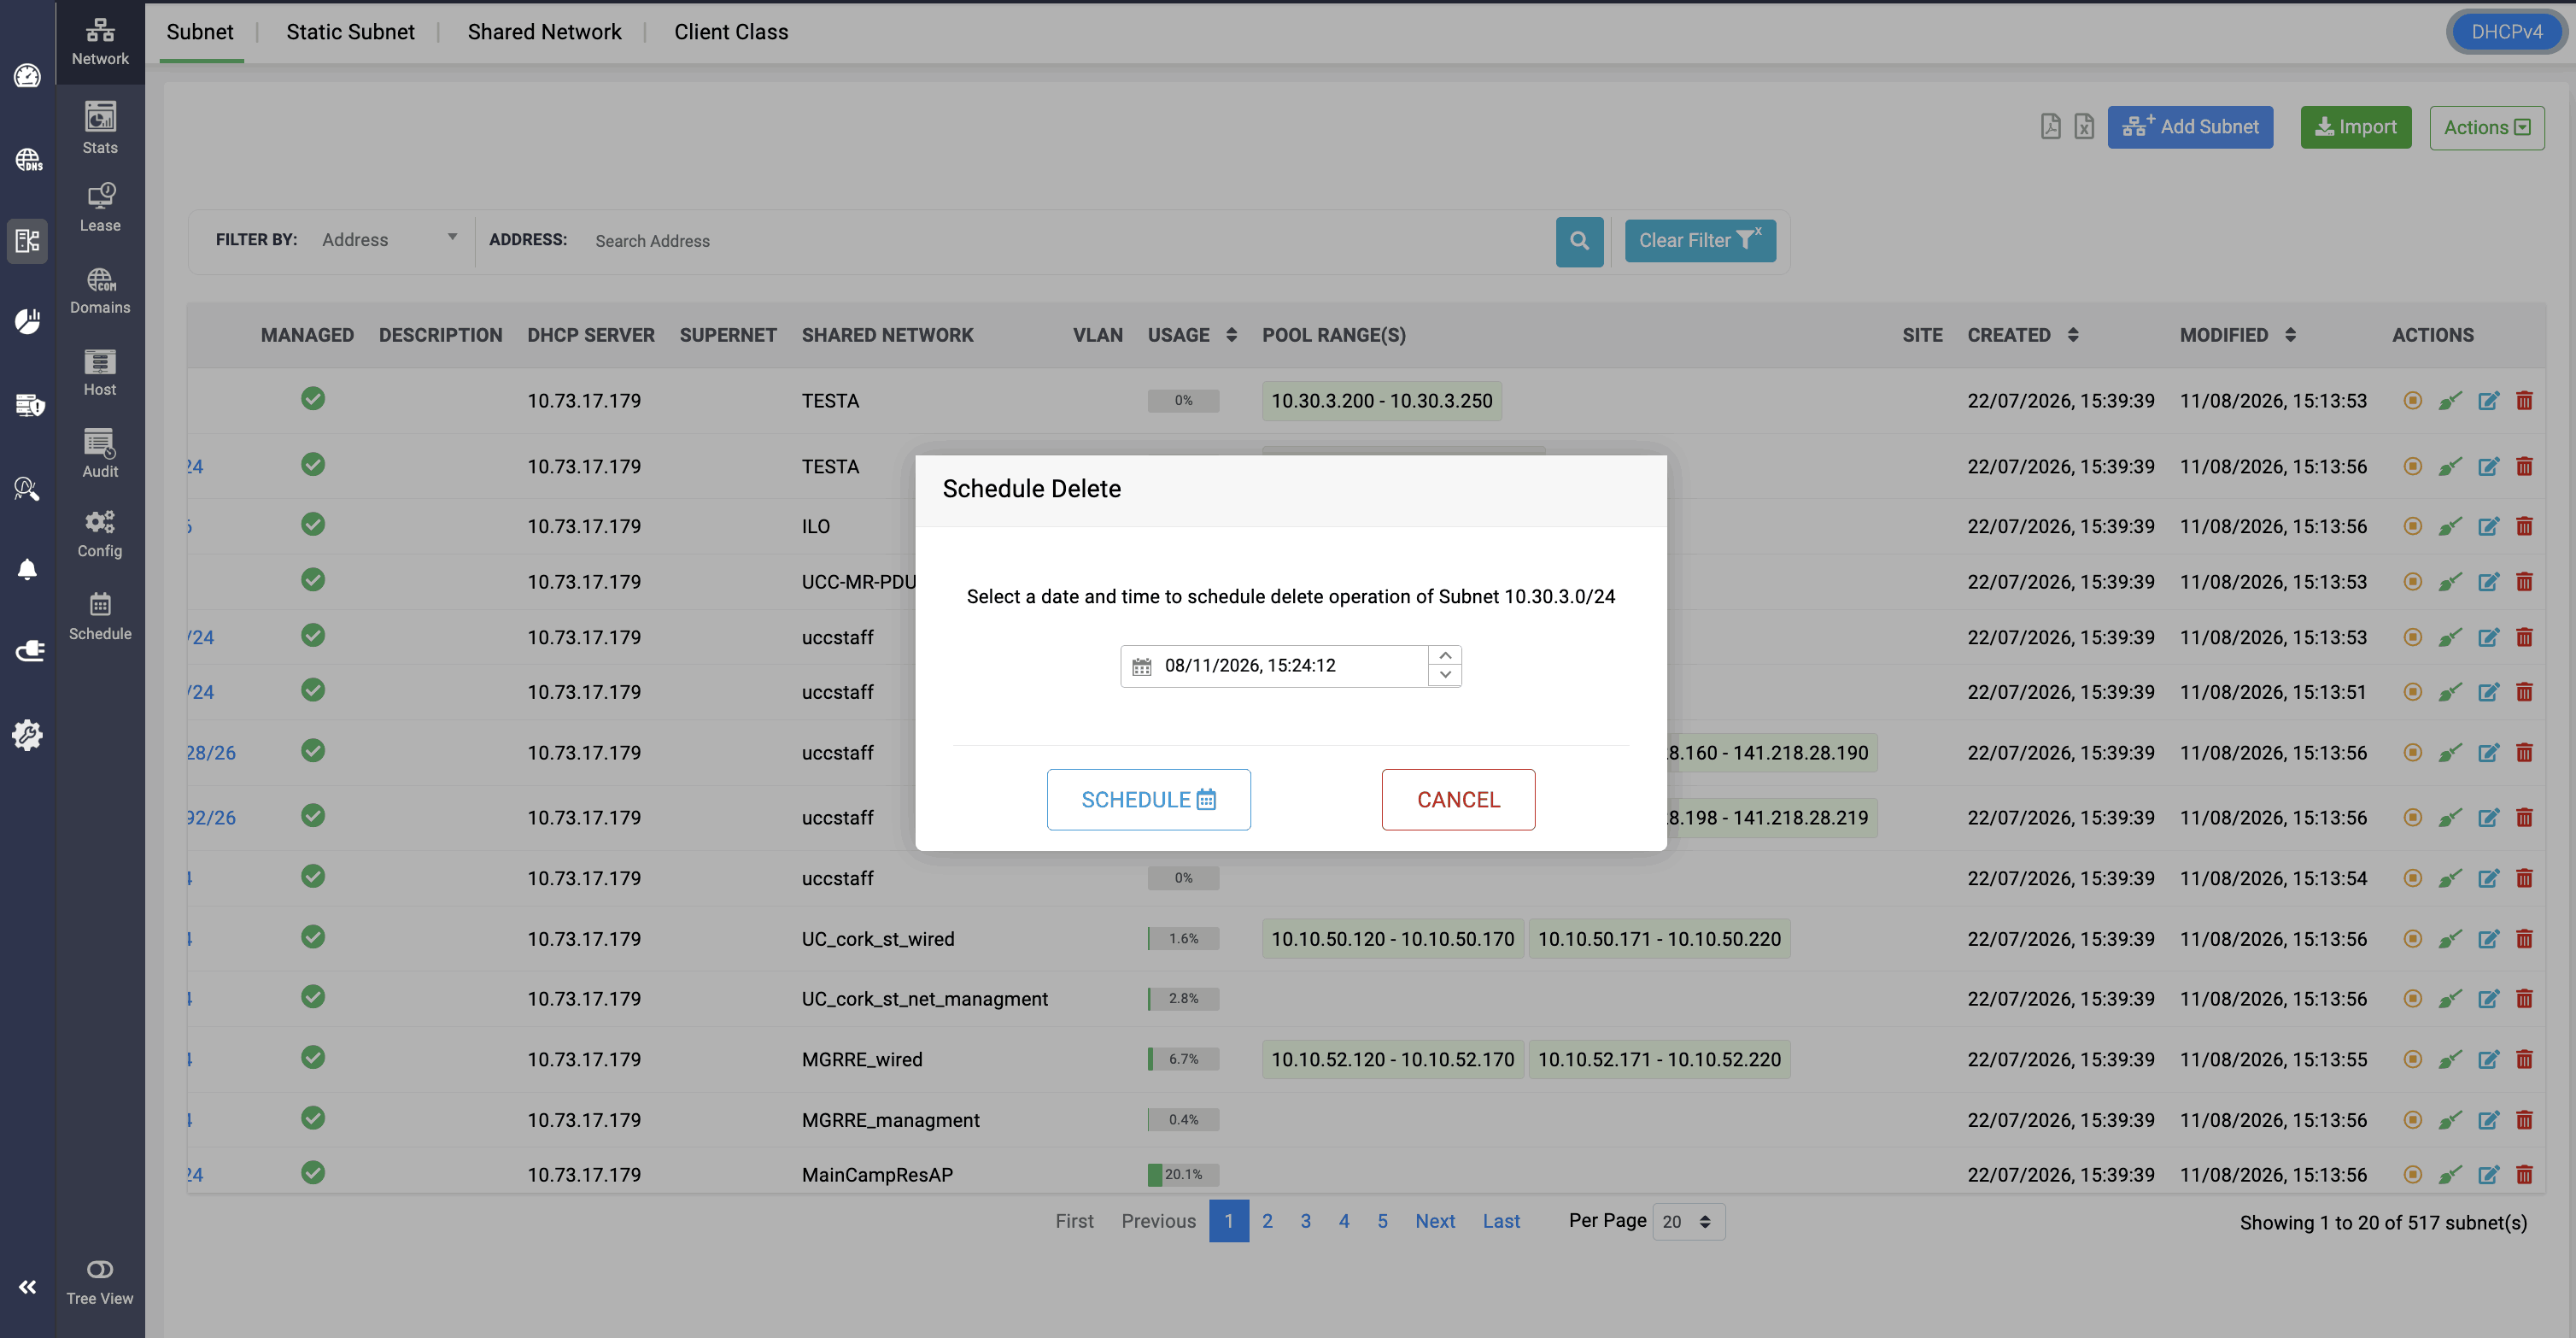Collapse the sidebar with double-chevron icon
The image size is (2576, 1338).
pos(27,1287)
